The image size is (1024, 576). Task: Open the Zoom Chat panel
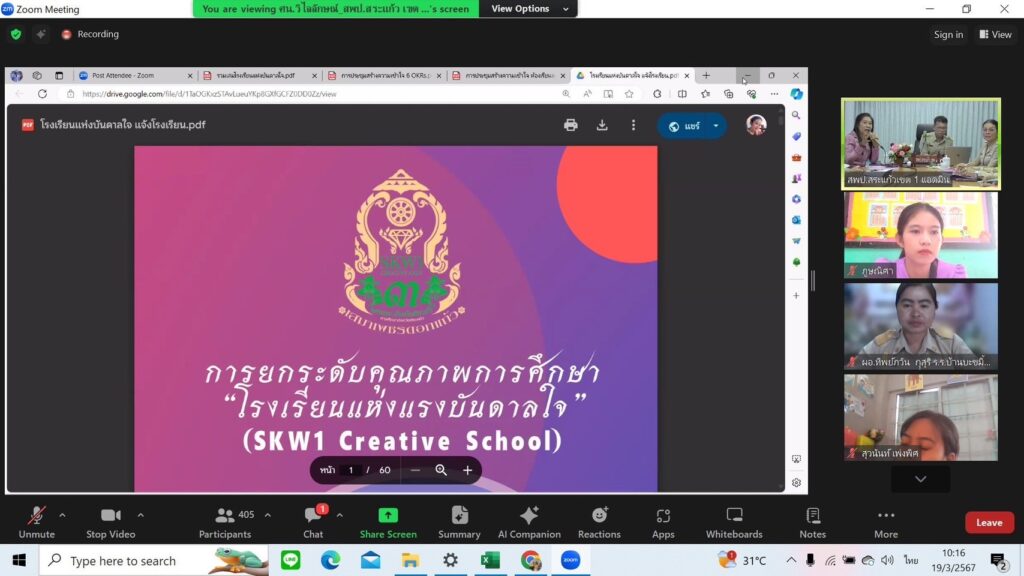[313, 522]
